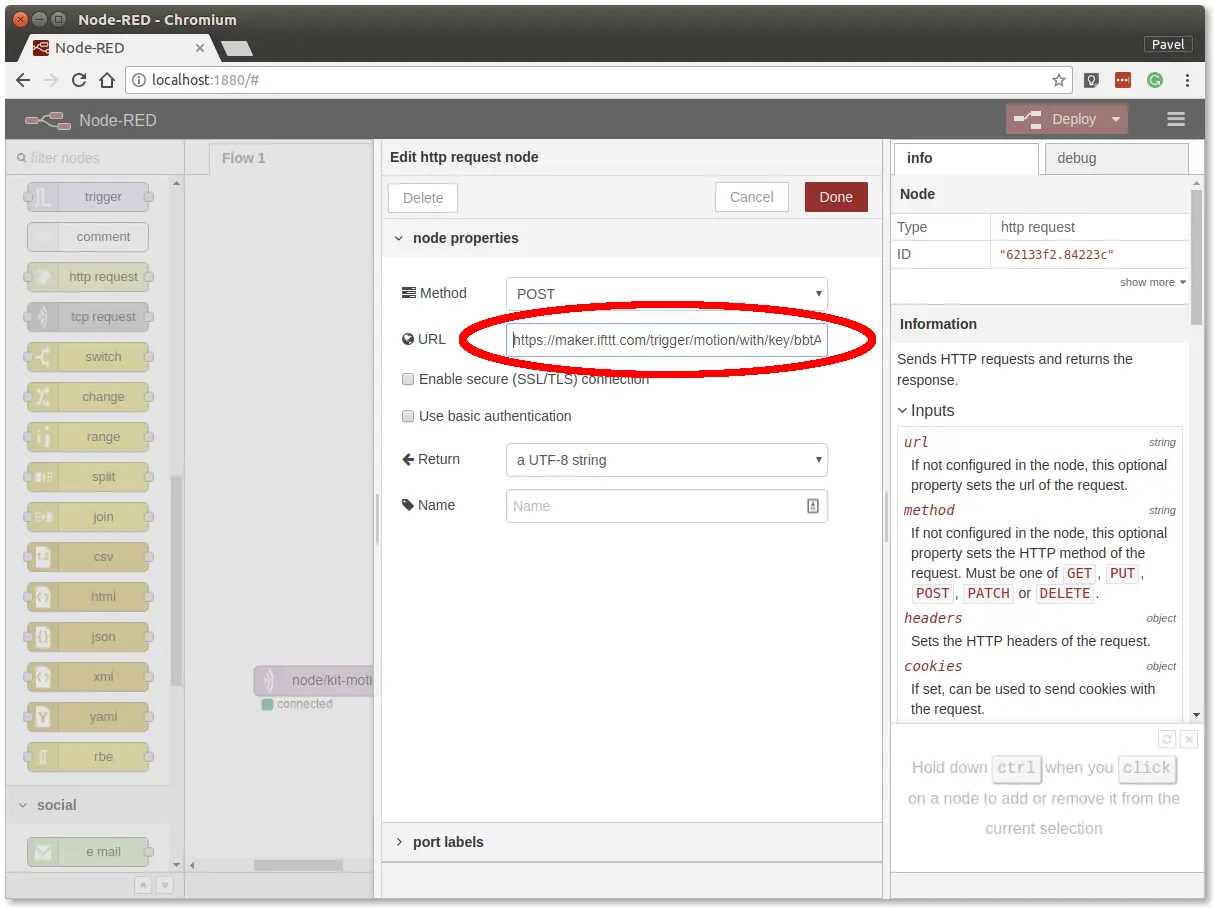Click the Delete button in editor
This screenshot has height=908, width=1214.
(423, 198)
